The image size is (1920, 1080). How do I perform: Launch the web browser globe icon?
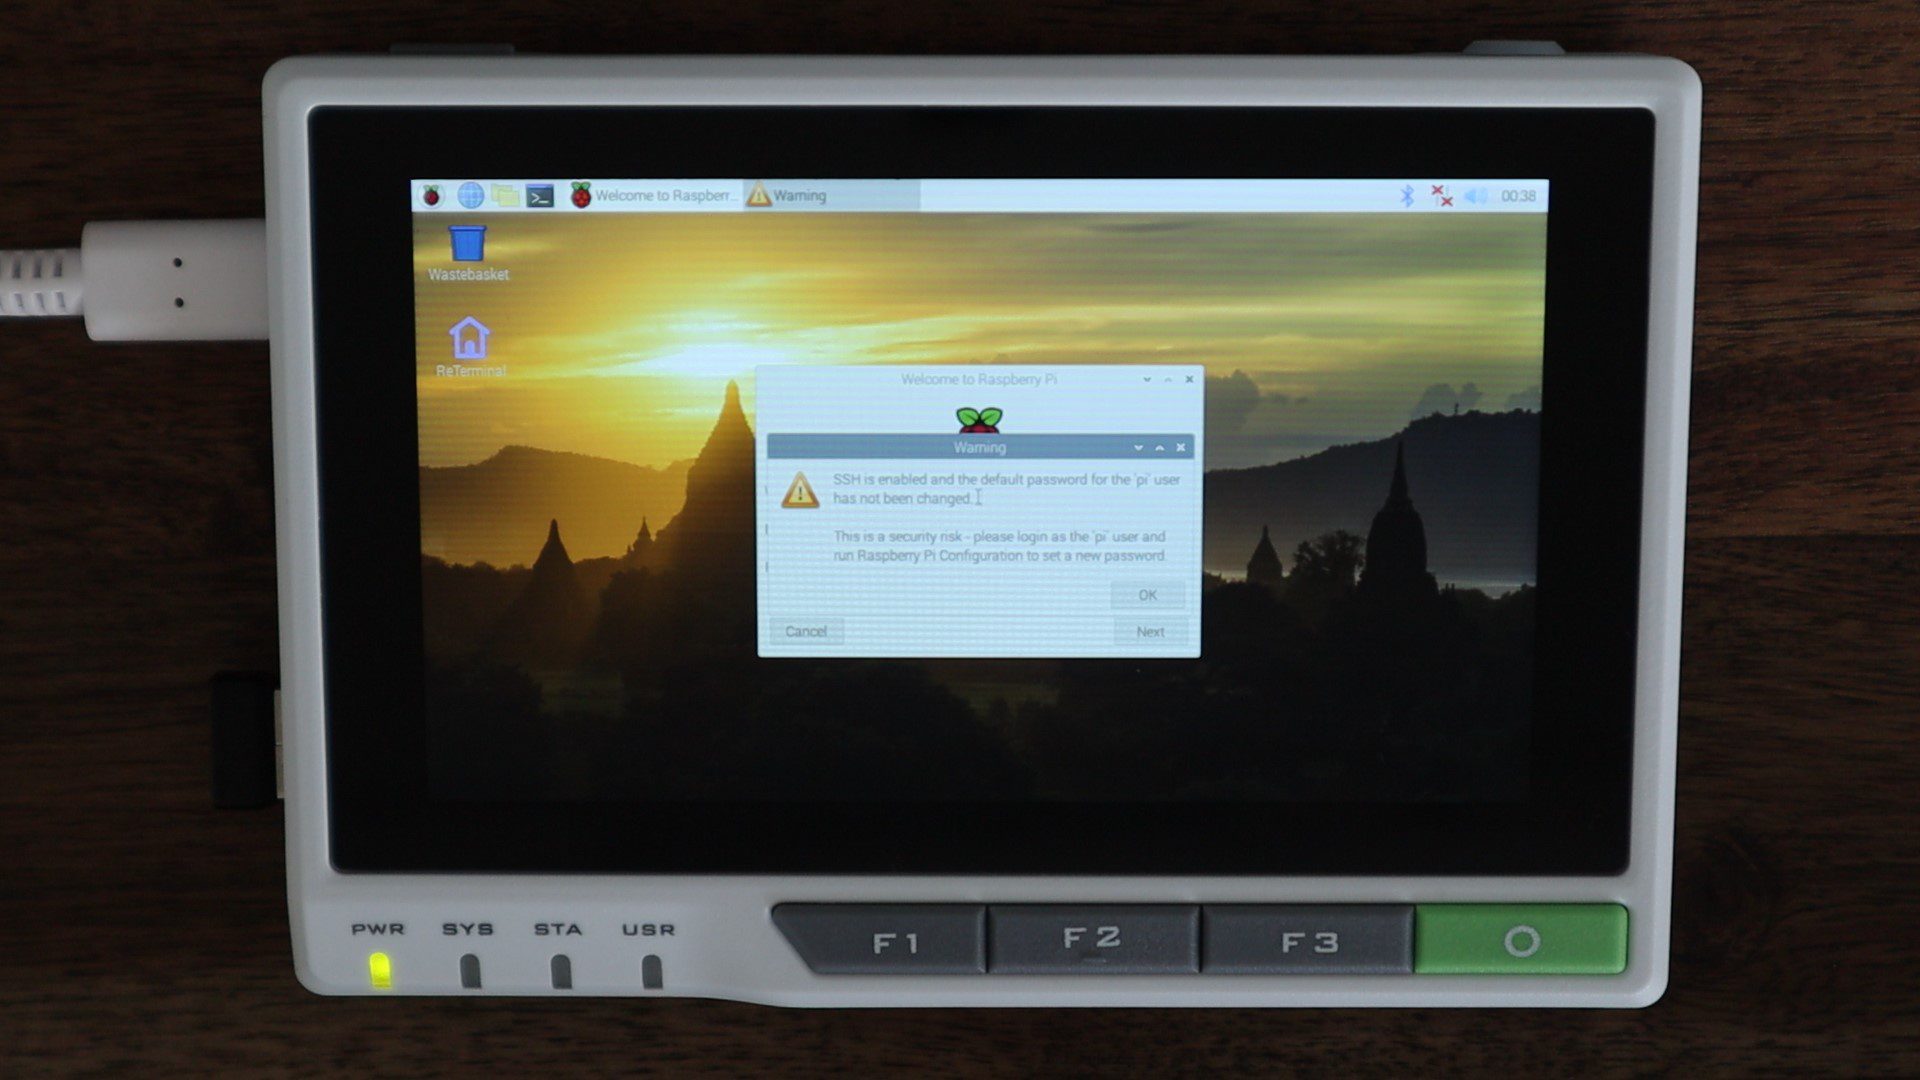(470, 196)
